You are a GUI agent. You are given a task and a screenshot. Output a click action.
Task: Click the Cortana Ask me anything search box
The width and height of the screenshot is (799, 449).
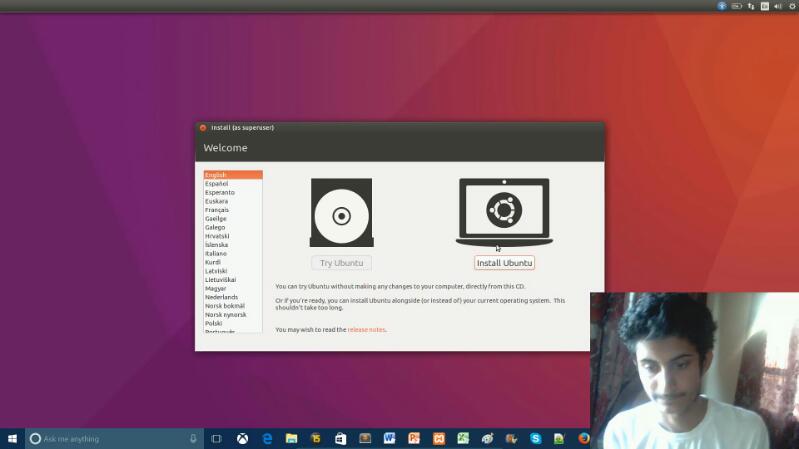click(114, 438)
